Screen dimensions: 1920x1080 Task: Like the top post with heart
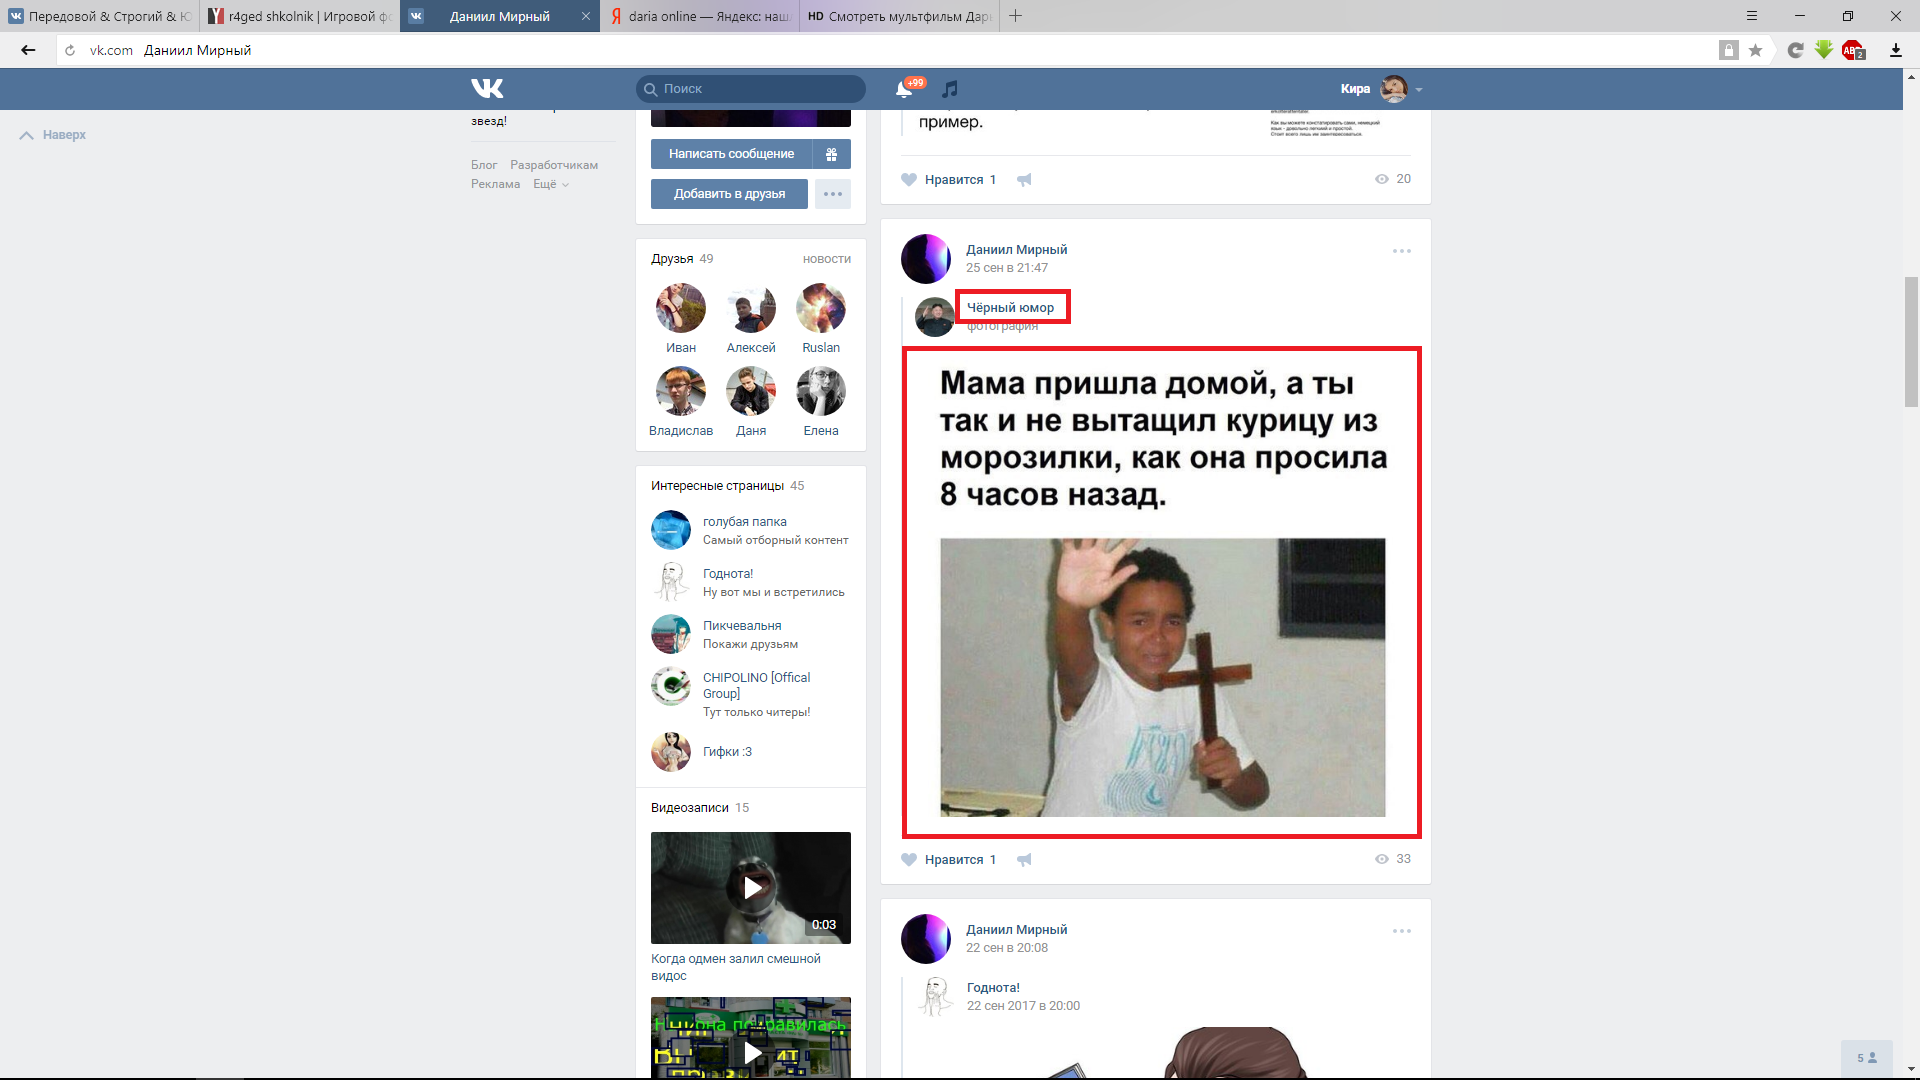click(909, 180)
